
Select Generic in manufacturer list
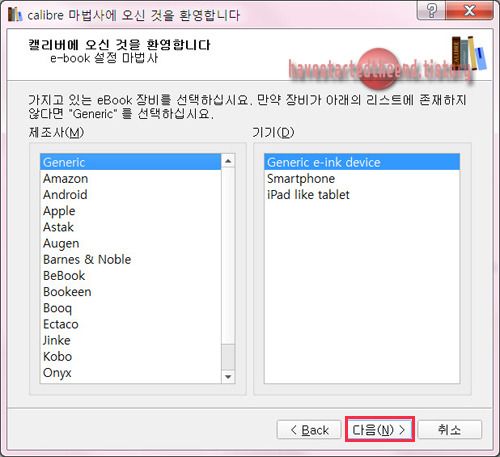pyautogui.click(x=130, y=162)
